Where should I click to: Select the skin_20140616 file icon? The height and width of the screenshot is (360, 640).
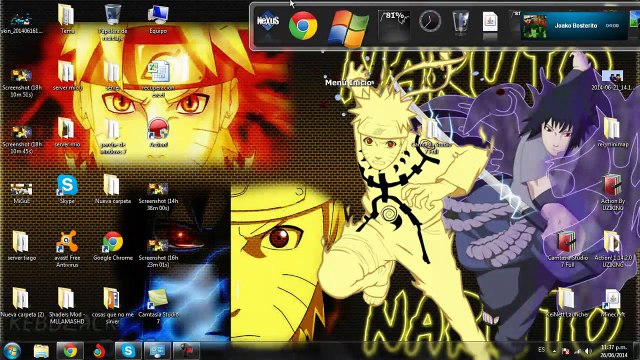click(x=21, y=23)
